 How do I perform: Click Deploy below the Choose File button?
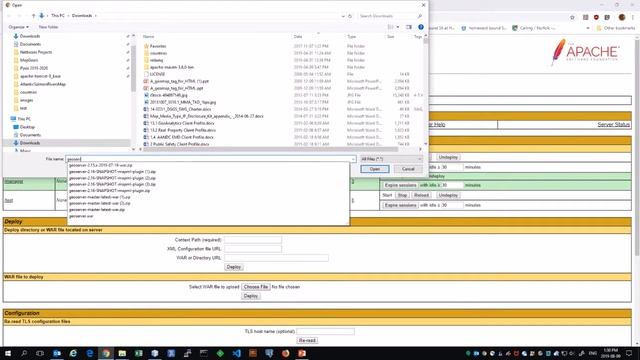[x=251, y=296]
